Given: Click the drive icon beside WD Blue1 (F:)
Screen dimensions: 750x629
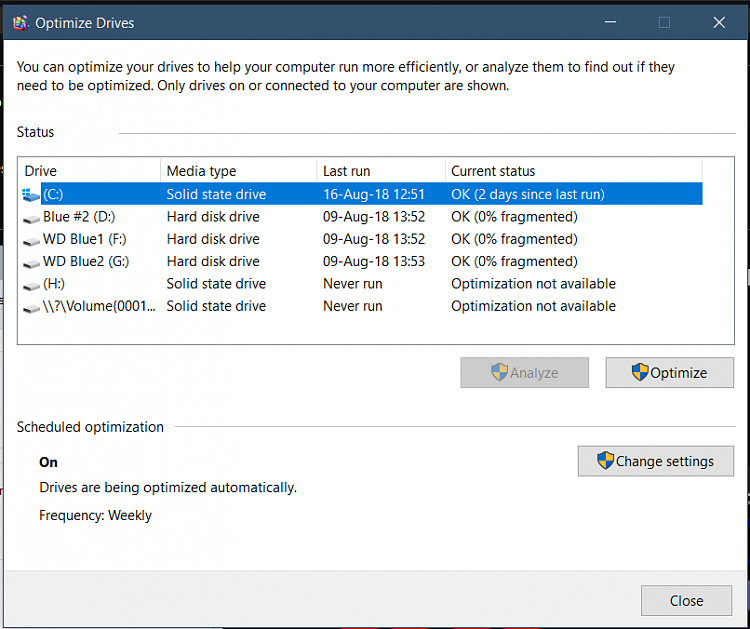Looking at the screenshot, I should [32, 241].
